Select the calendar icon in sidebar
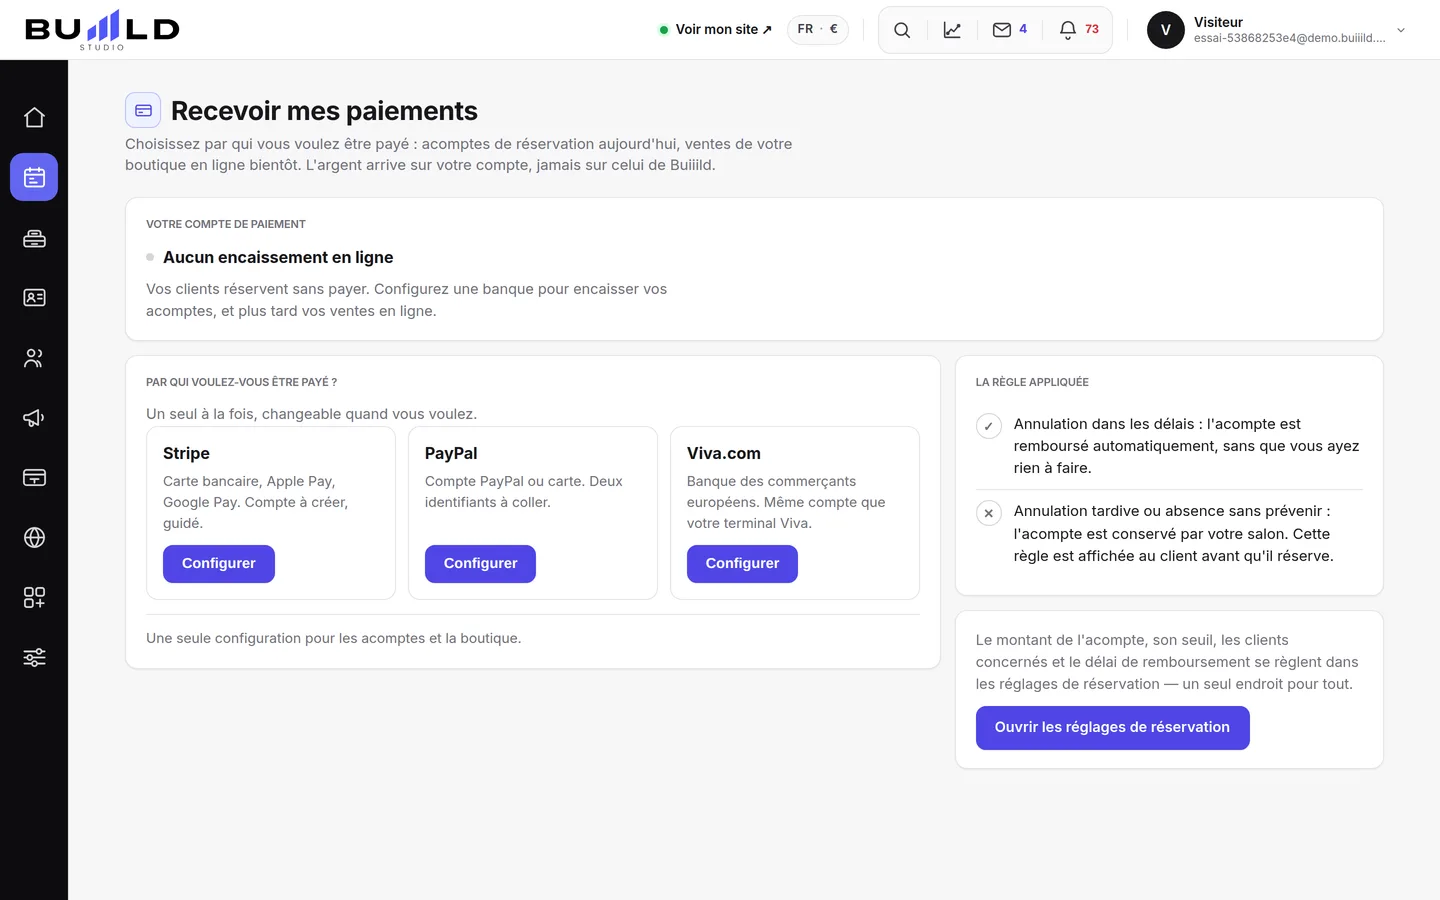Image resolution: width=1440 pixels, height=900 pixels. 34,177
